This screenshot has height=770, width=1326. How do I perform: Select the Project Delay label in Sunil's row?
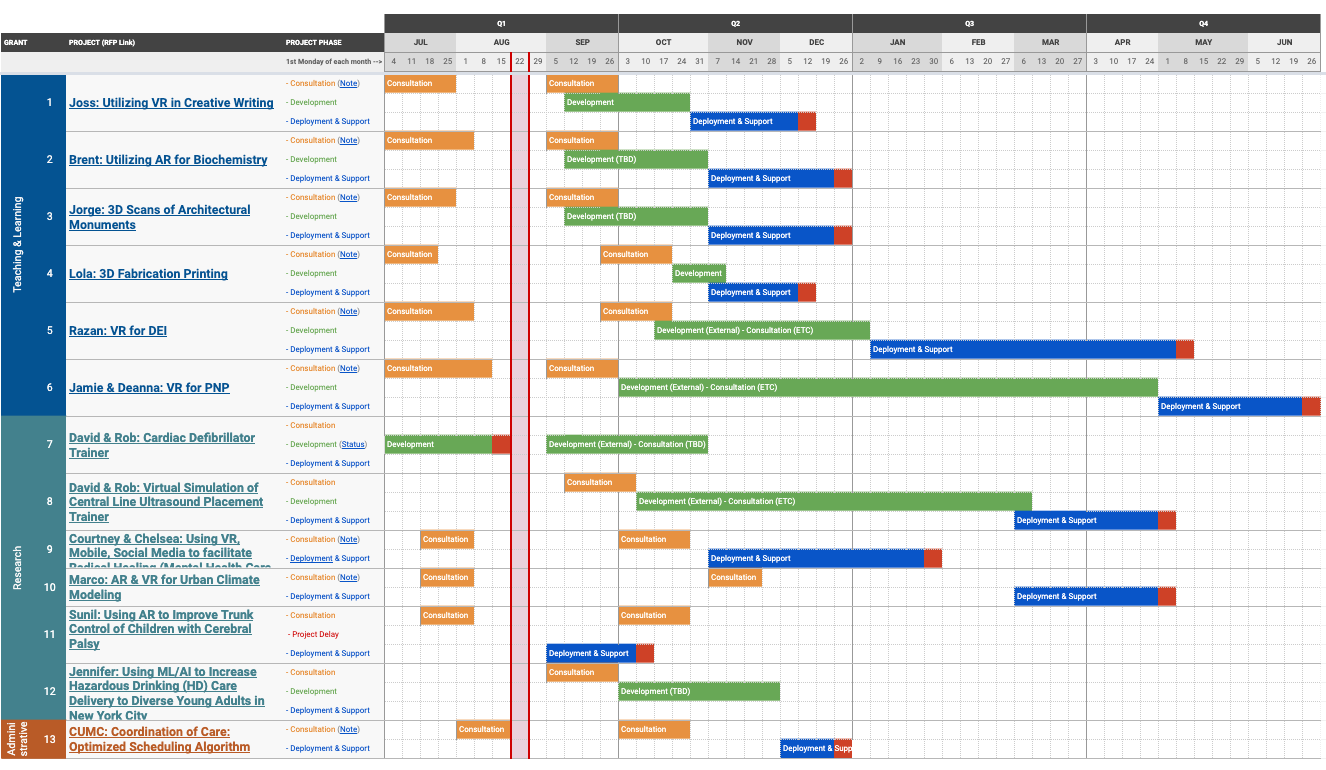coord(315,634)
